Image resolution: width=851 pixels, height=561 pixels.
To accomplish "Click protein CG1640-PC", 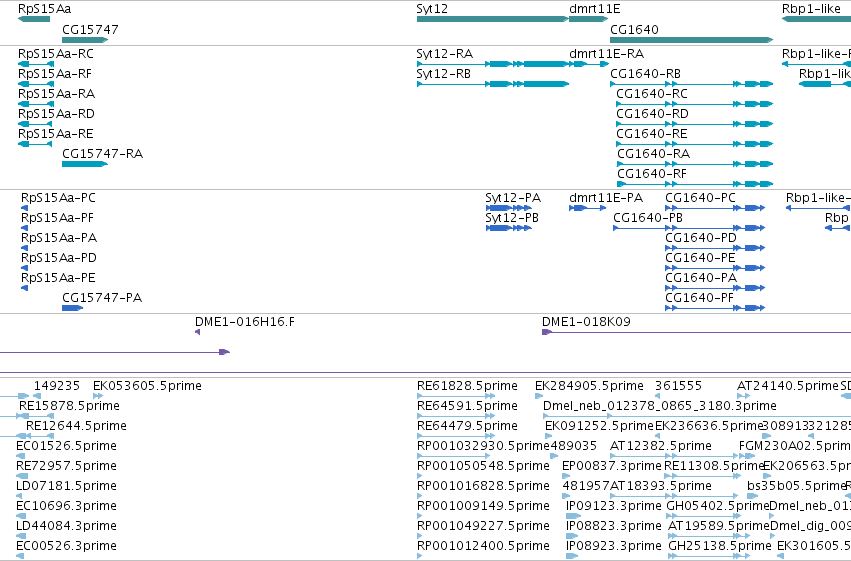I will click(x=715, y=208).
